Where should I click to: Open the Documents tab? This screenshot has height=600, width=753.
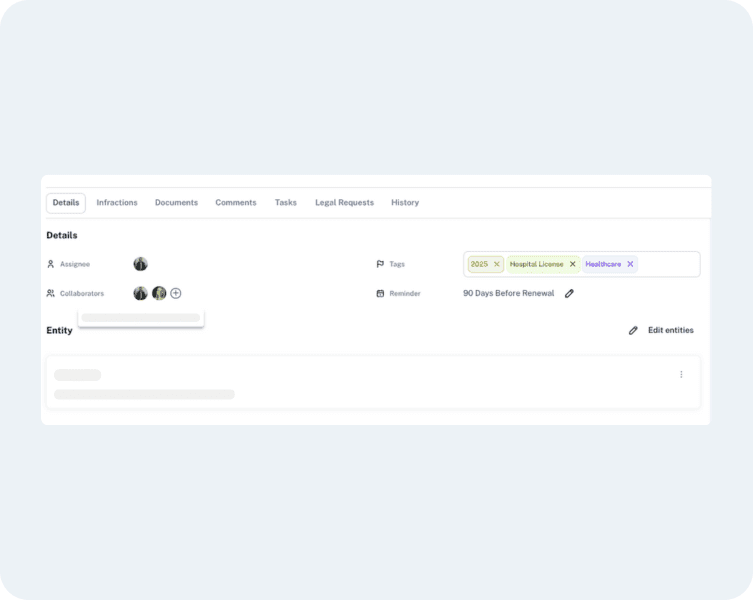point(176,203)
